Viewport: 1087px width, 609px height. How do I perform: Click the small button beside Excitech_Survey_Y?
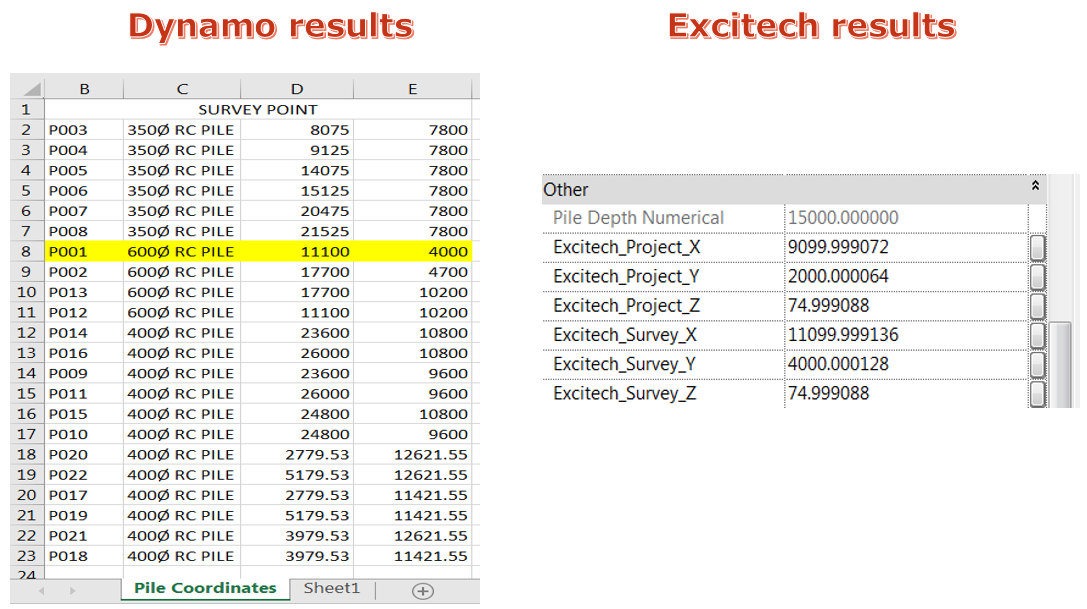[1037, 365]
